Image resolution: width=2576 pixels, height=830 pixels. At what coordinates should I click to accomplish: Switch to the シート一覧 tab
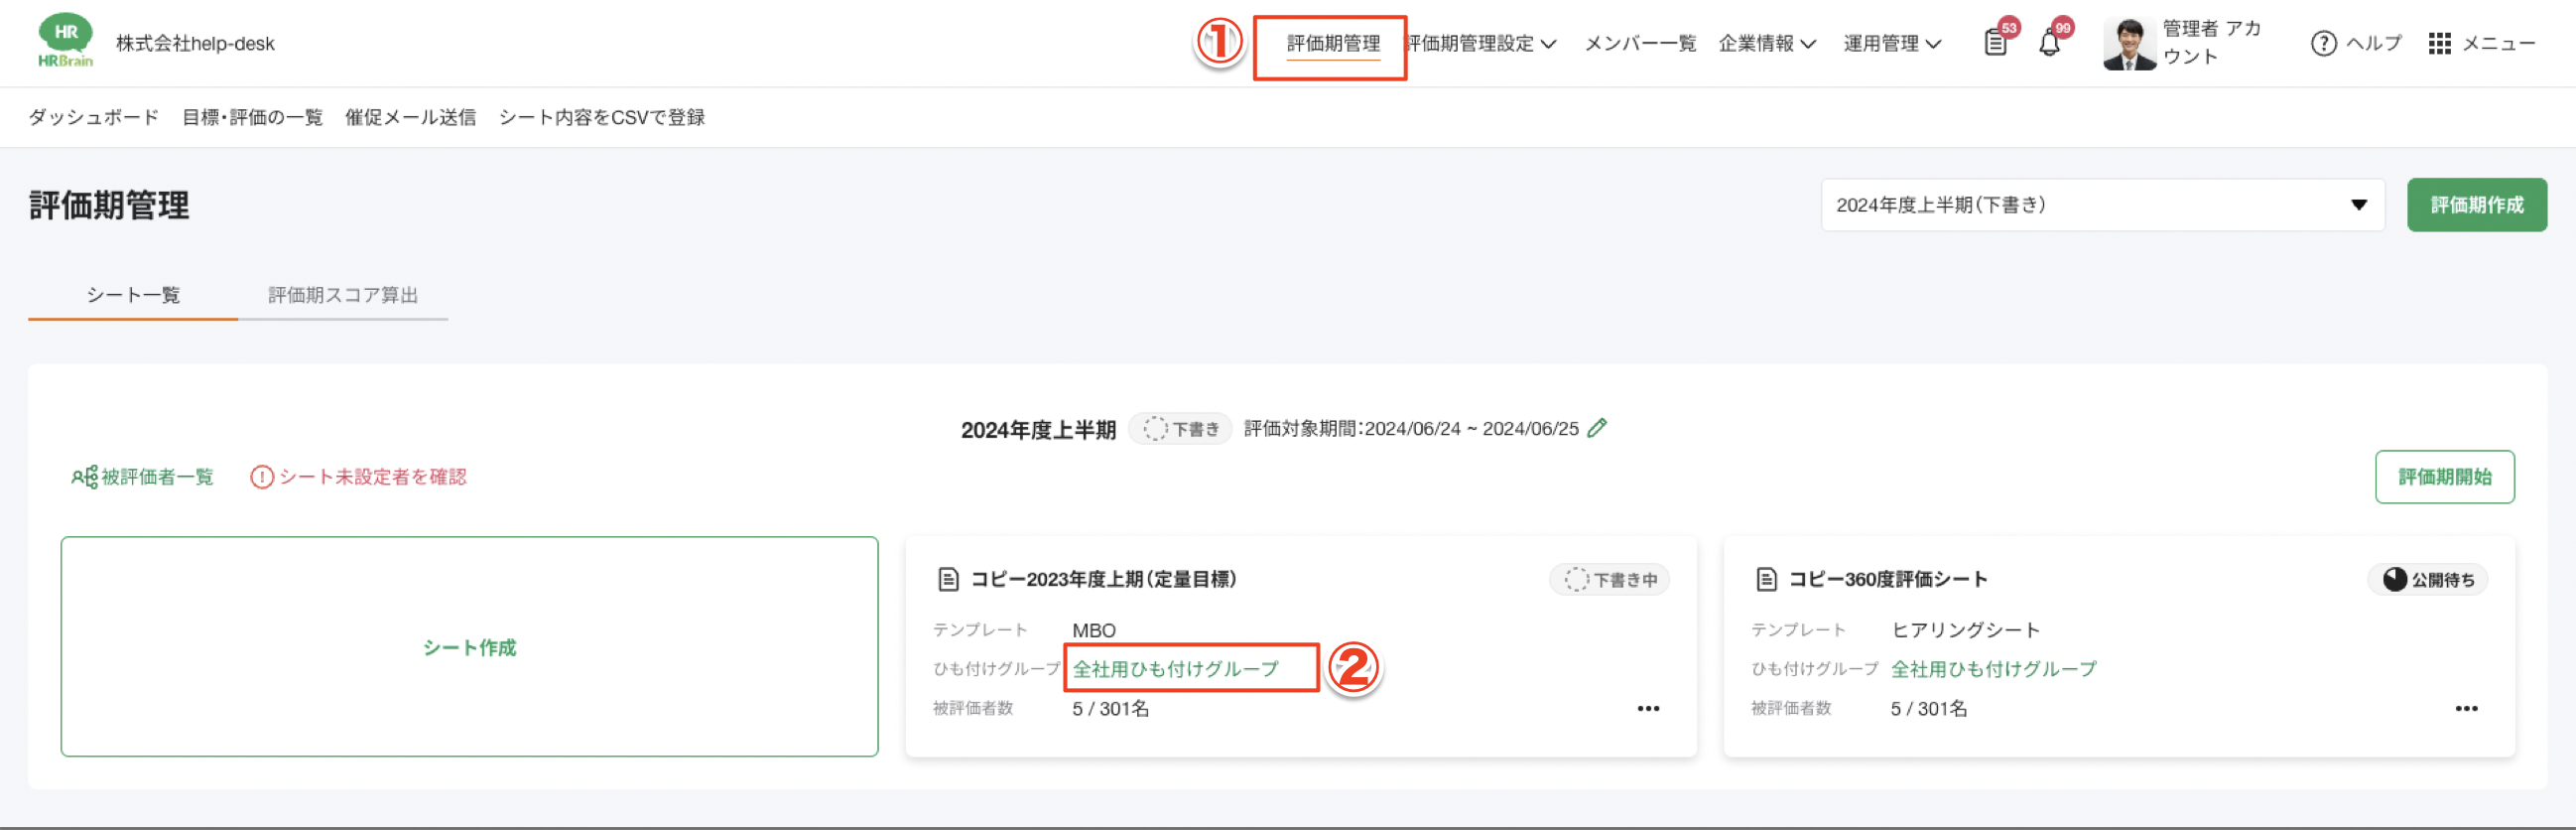133,295
